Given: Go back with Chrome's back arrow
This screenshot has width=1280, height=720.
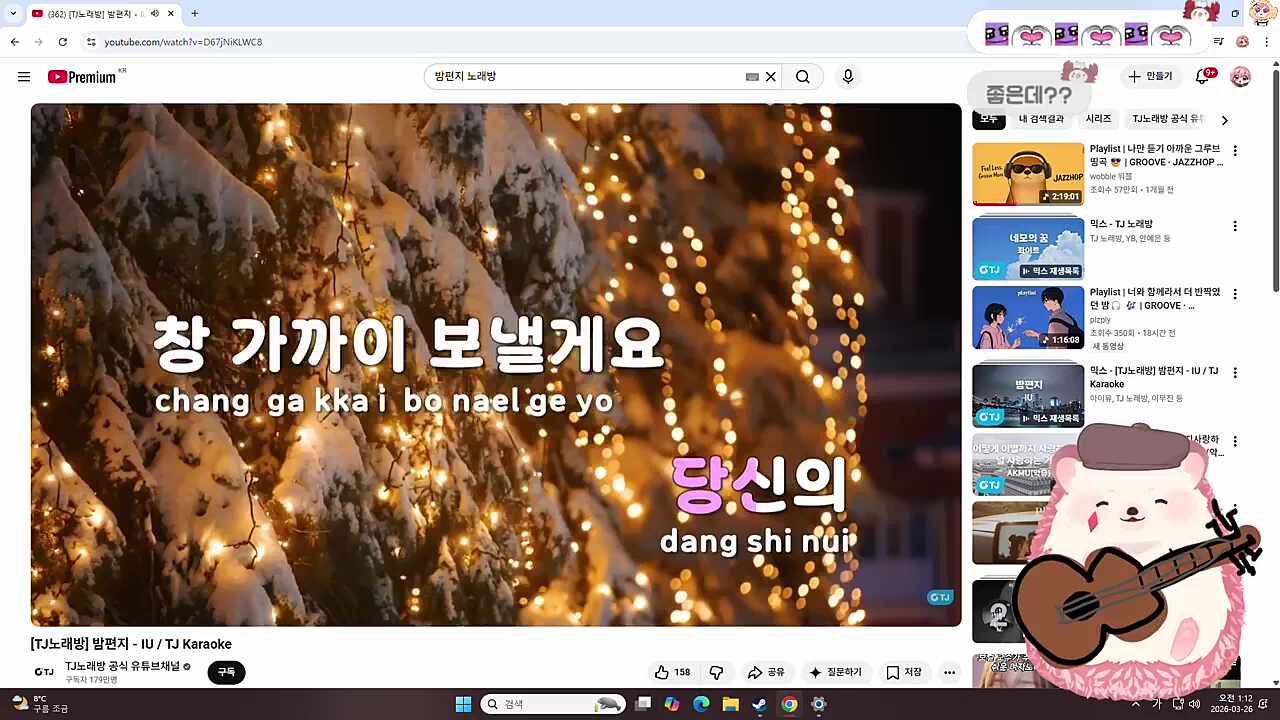Looking at the screenshot, I should click(x=15, y=42).
